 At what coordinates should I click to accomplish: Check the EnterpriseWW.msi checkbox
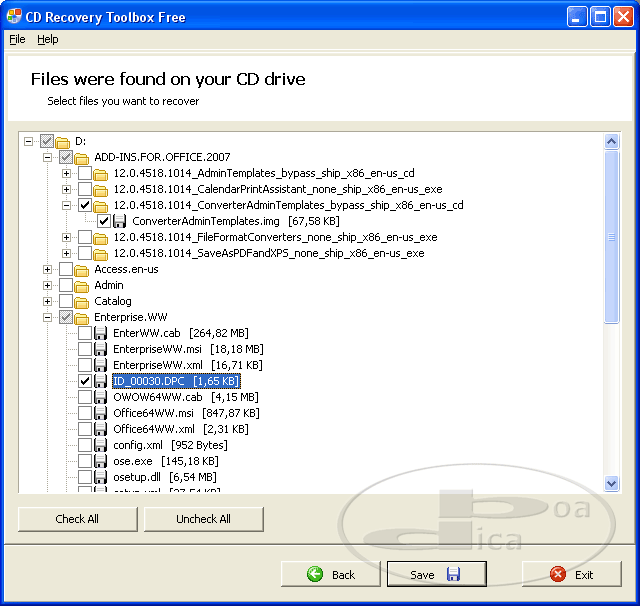point(85,349)
